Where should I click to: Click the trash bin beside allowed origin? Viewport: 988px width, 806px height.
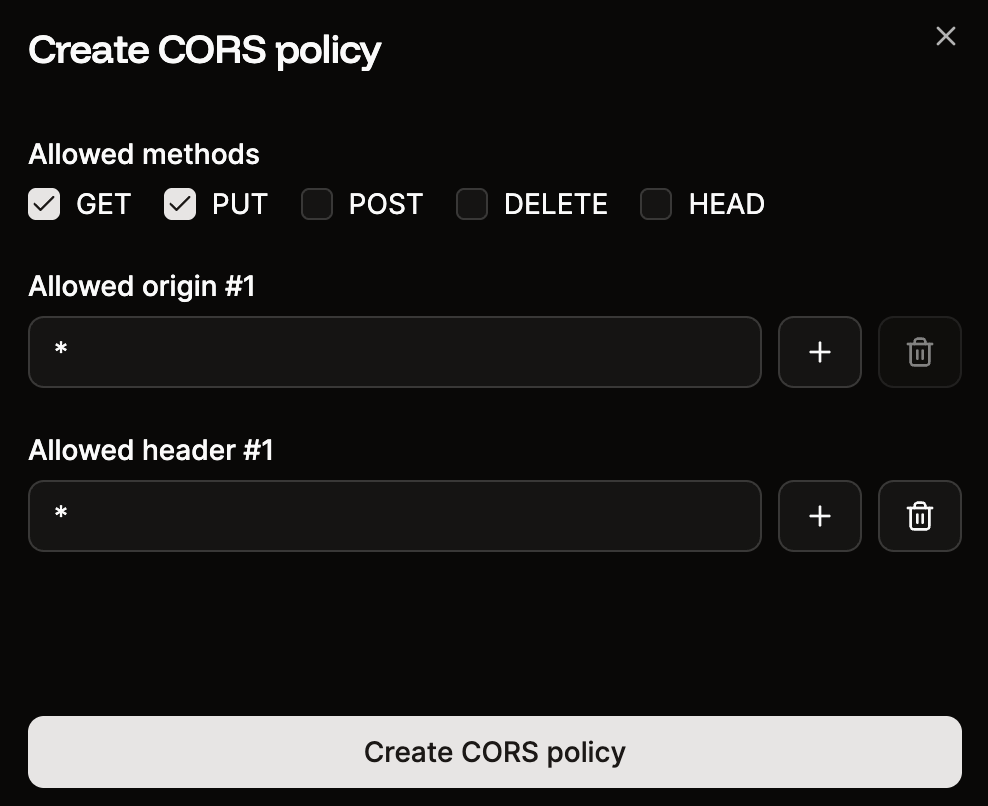pyautogui.click(x=919, y=352)
